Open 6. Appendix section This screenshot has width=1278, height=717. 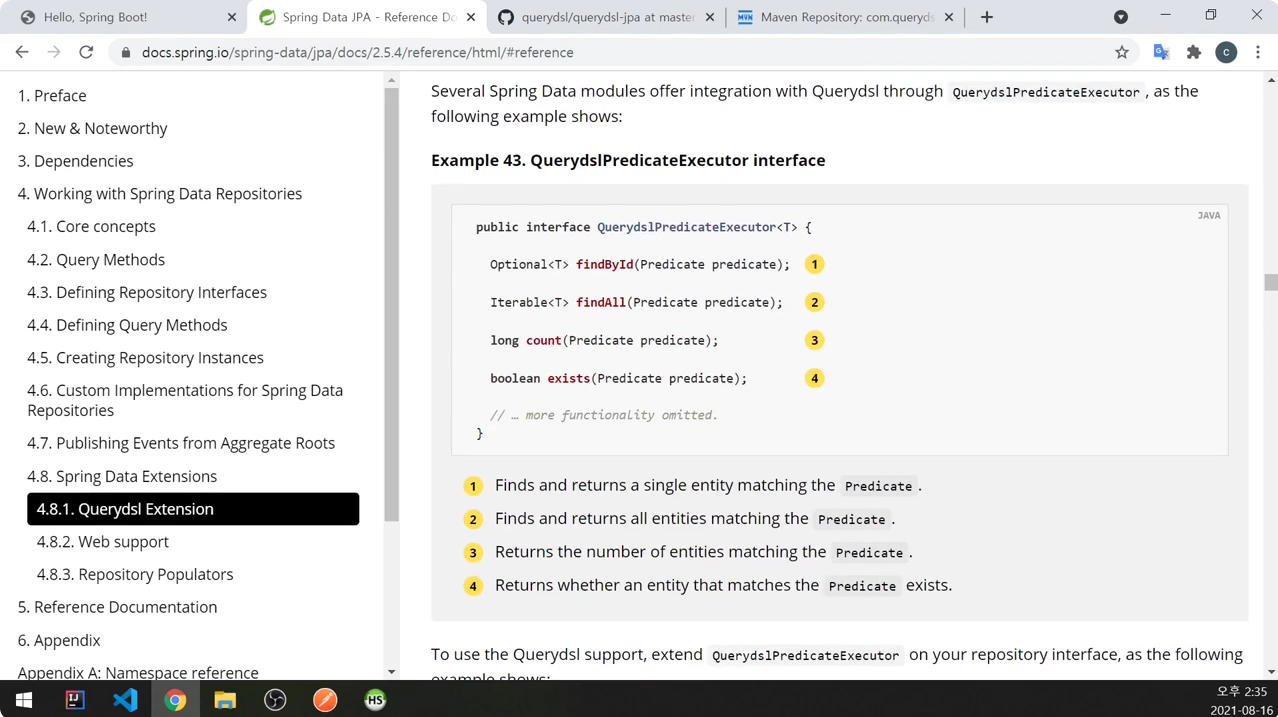coord(59,641)
